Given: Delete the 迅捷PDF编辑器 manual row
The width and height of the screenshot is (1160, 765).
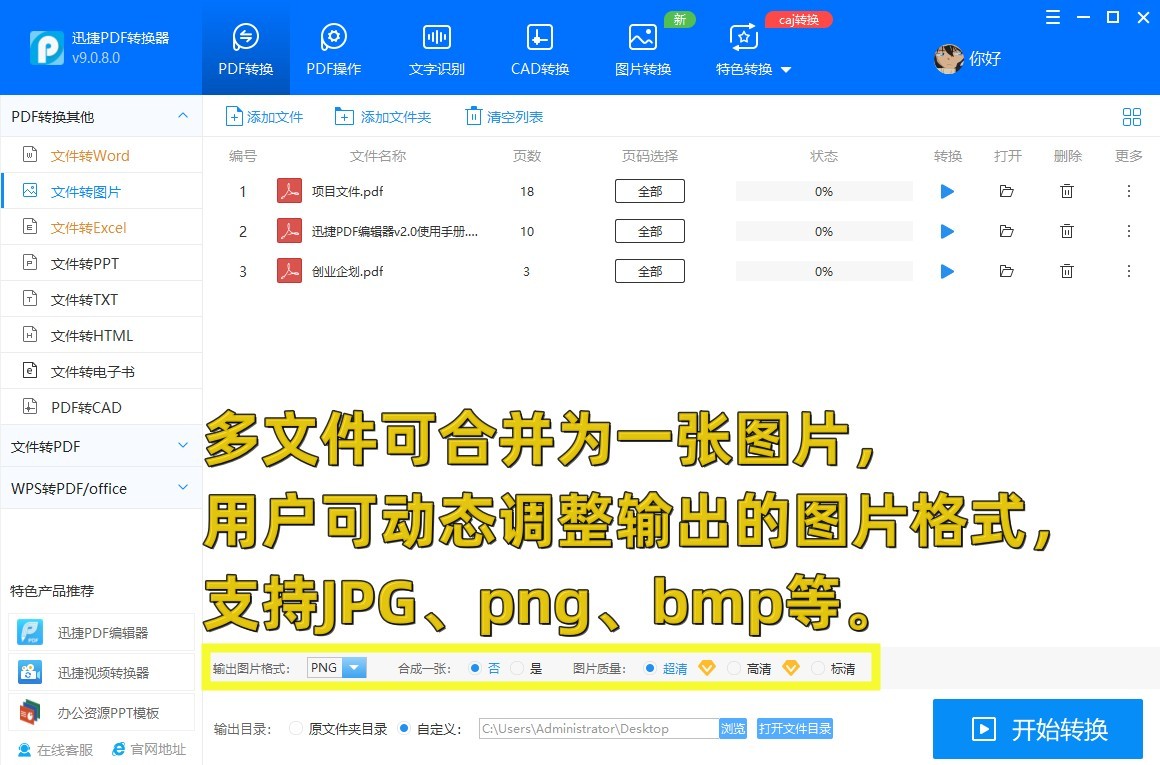Looking at the screenshot, I should (x=1067, y=232).
